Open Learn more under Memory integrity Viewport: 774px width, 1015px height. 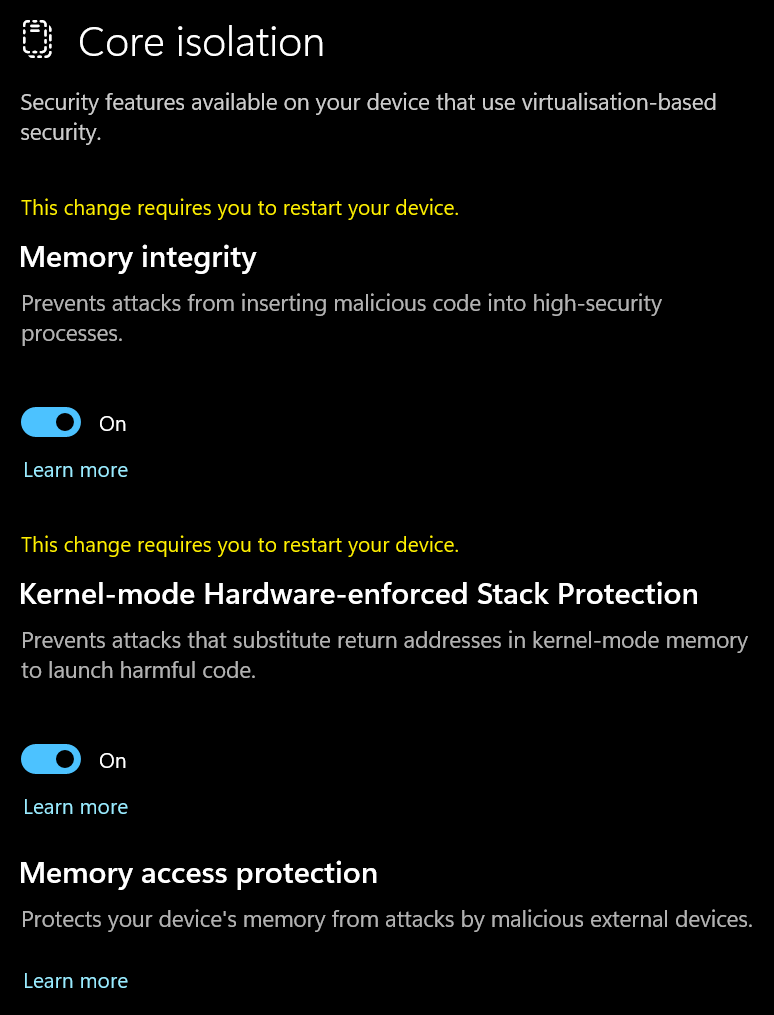[x=76, y=470]
